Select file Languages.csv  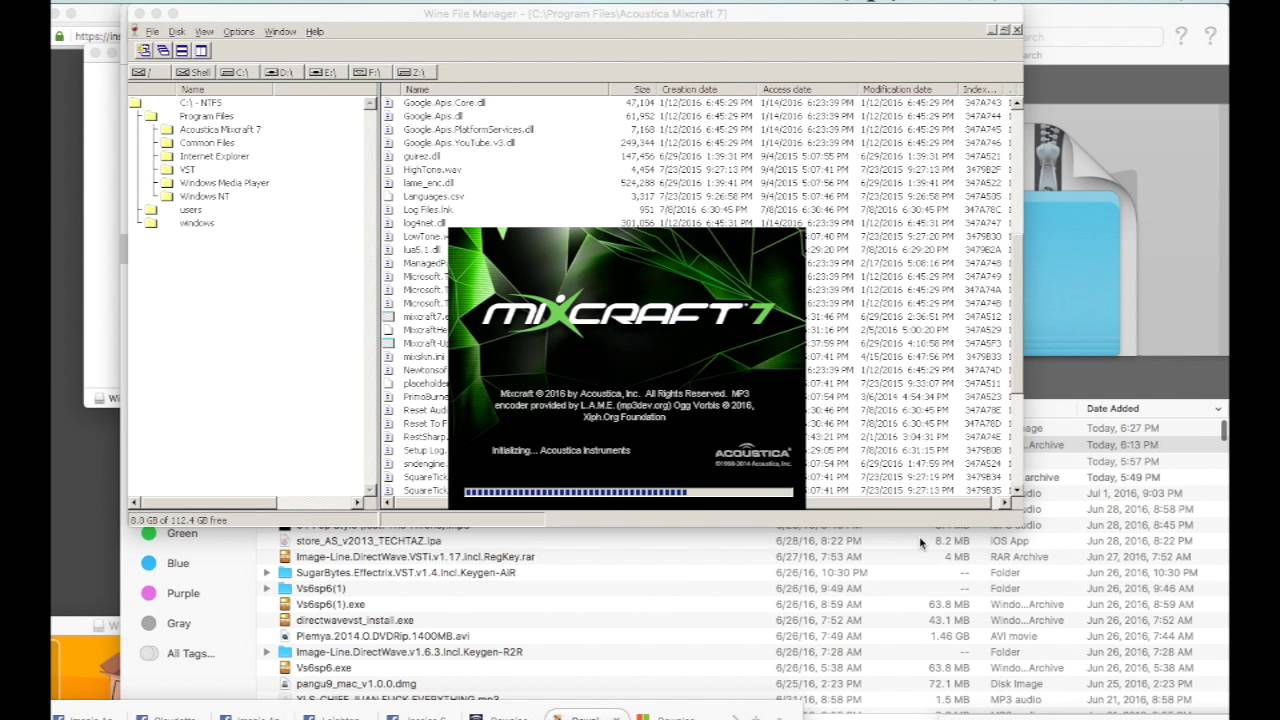coord(433,196)
